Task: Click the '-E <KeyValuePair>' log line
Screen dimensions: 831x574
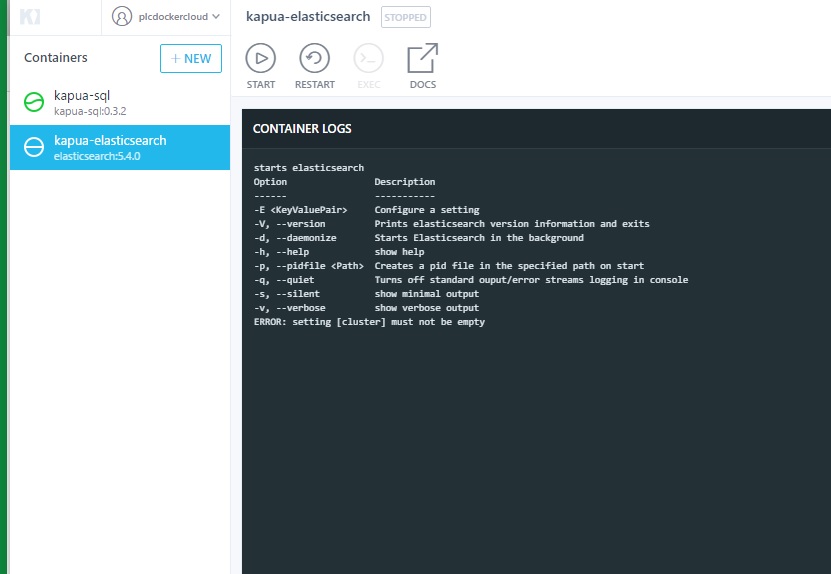Action: (x=366, y=209)
